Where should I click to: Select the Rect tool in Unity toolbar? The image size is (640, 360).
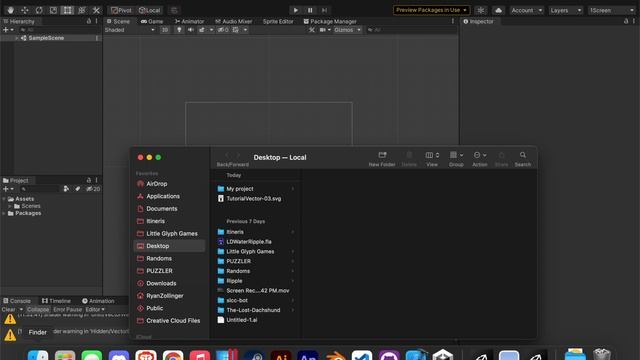[x=67, y=10]
